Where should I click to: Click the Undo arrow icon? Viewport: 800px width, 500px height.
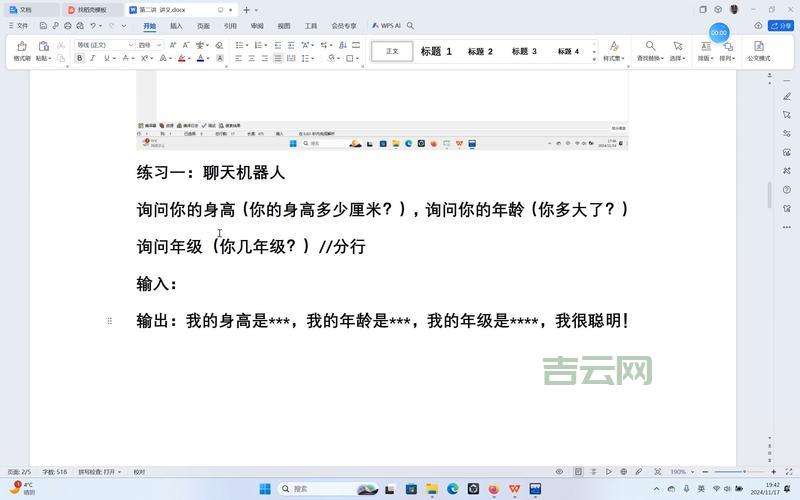point(93,26)
